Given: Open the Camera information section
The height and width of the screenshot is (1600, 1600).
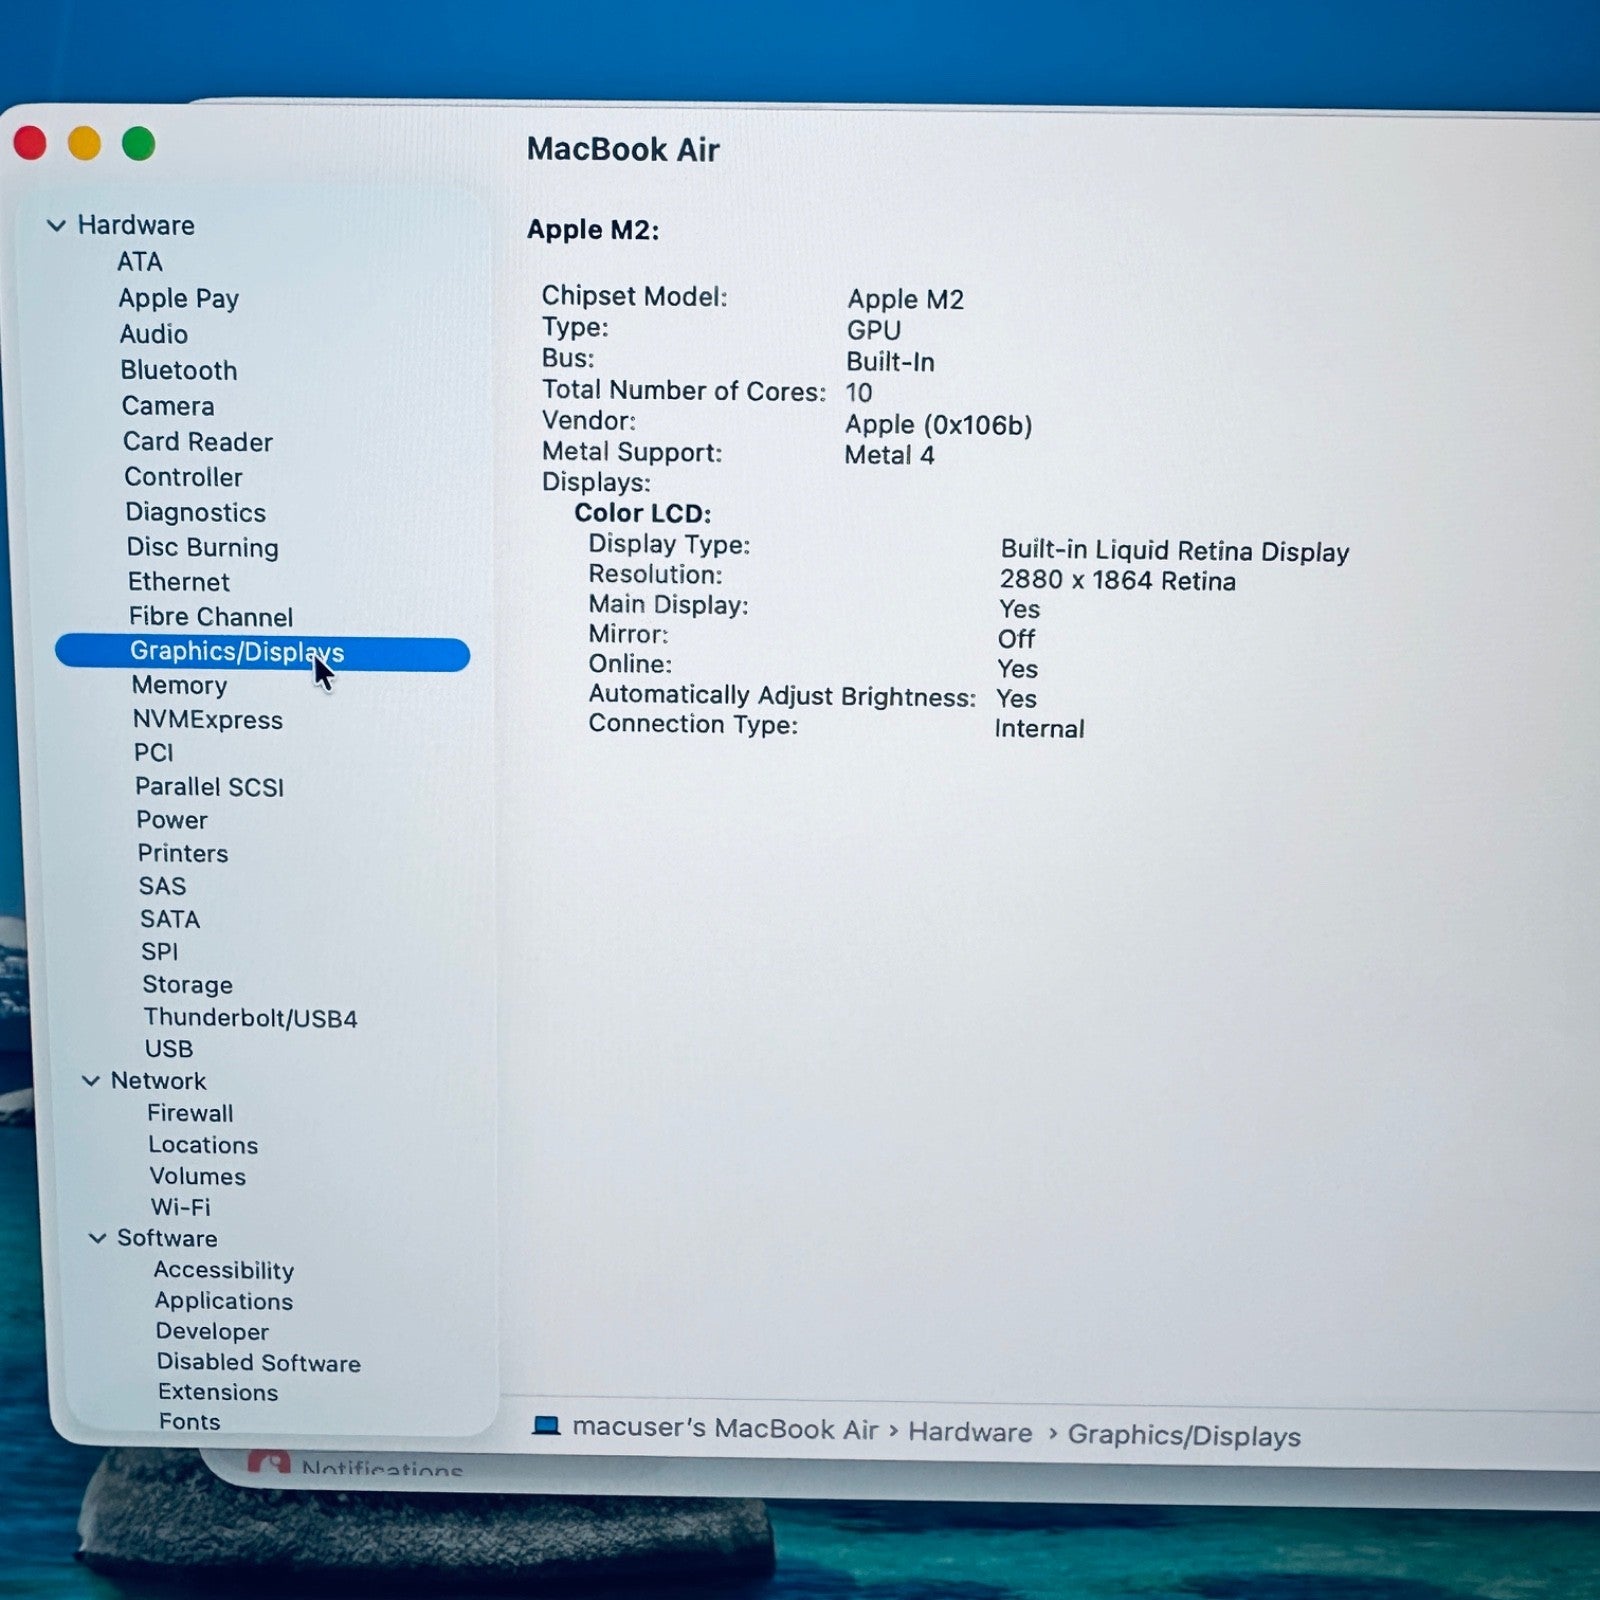Looking at the screenshot, I should tap(168, 406).
